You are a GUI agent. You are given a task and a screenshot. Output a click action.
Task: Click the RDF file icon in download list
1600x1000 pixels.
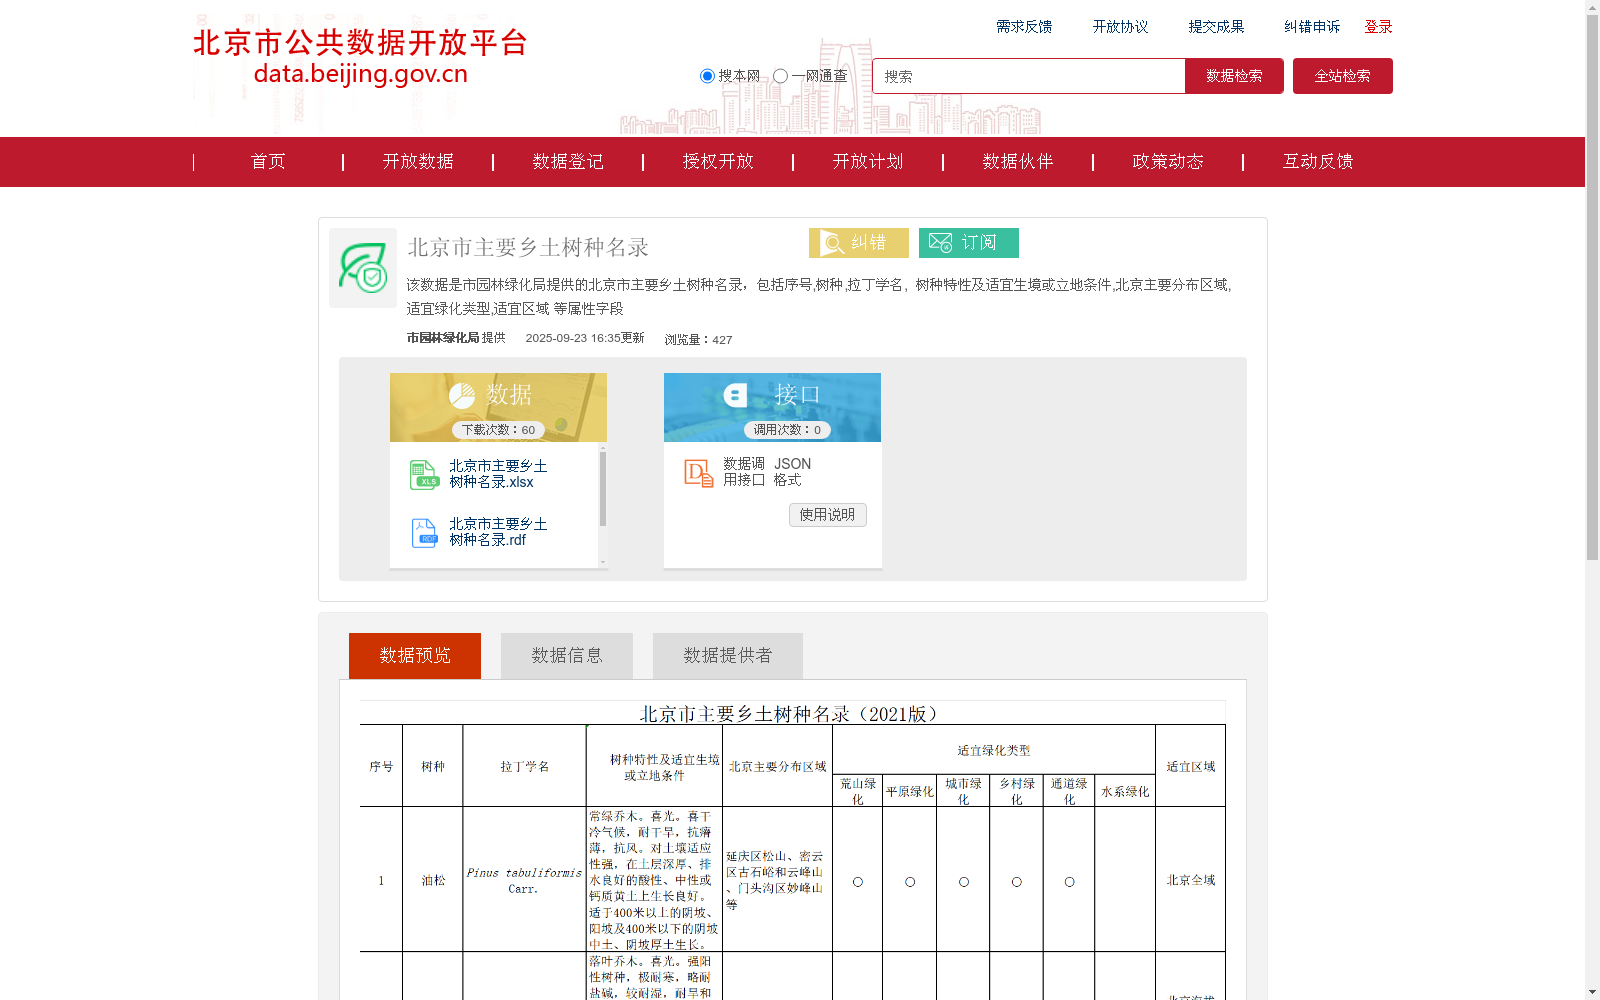pyautogui.click(x=424, y=532)
